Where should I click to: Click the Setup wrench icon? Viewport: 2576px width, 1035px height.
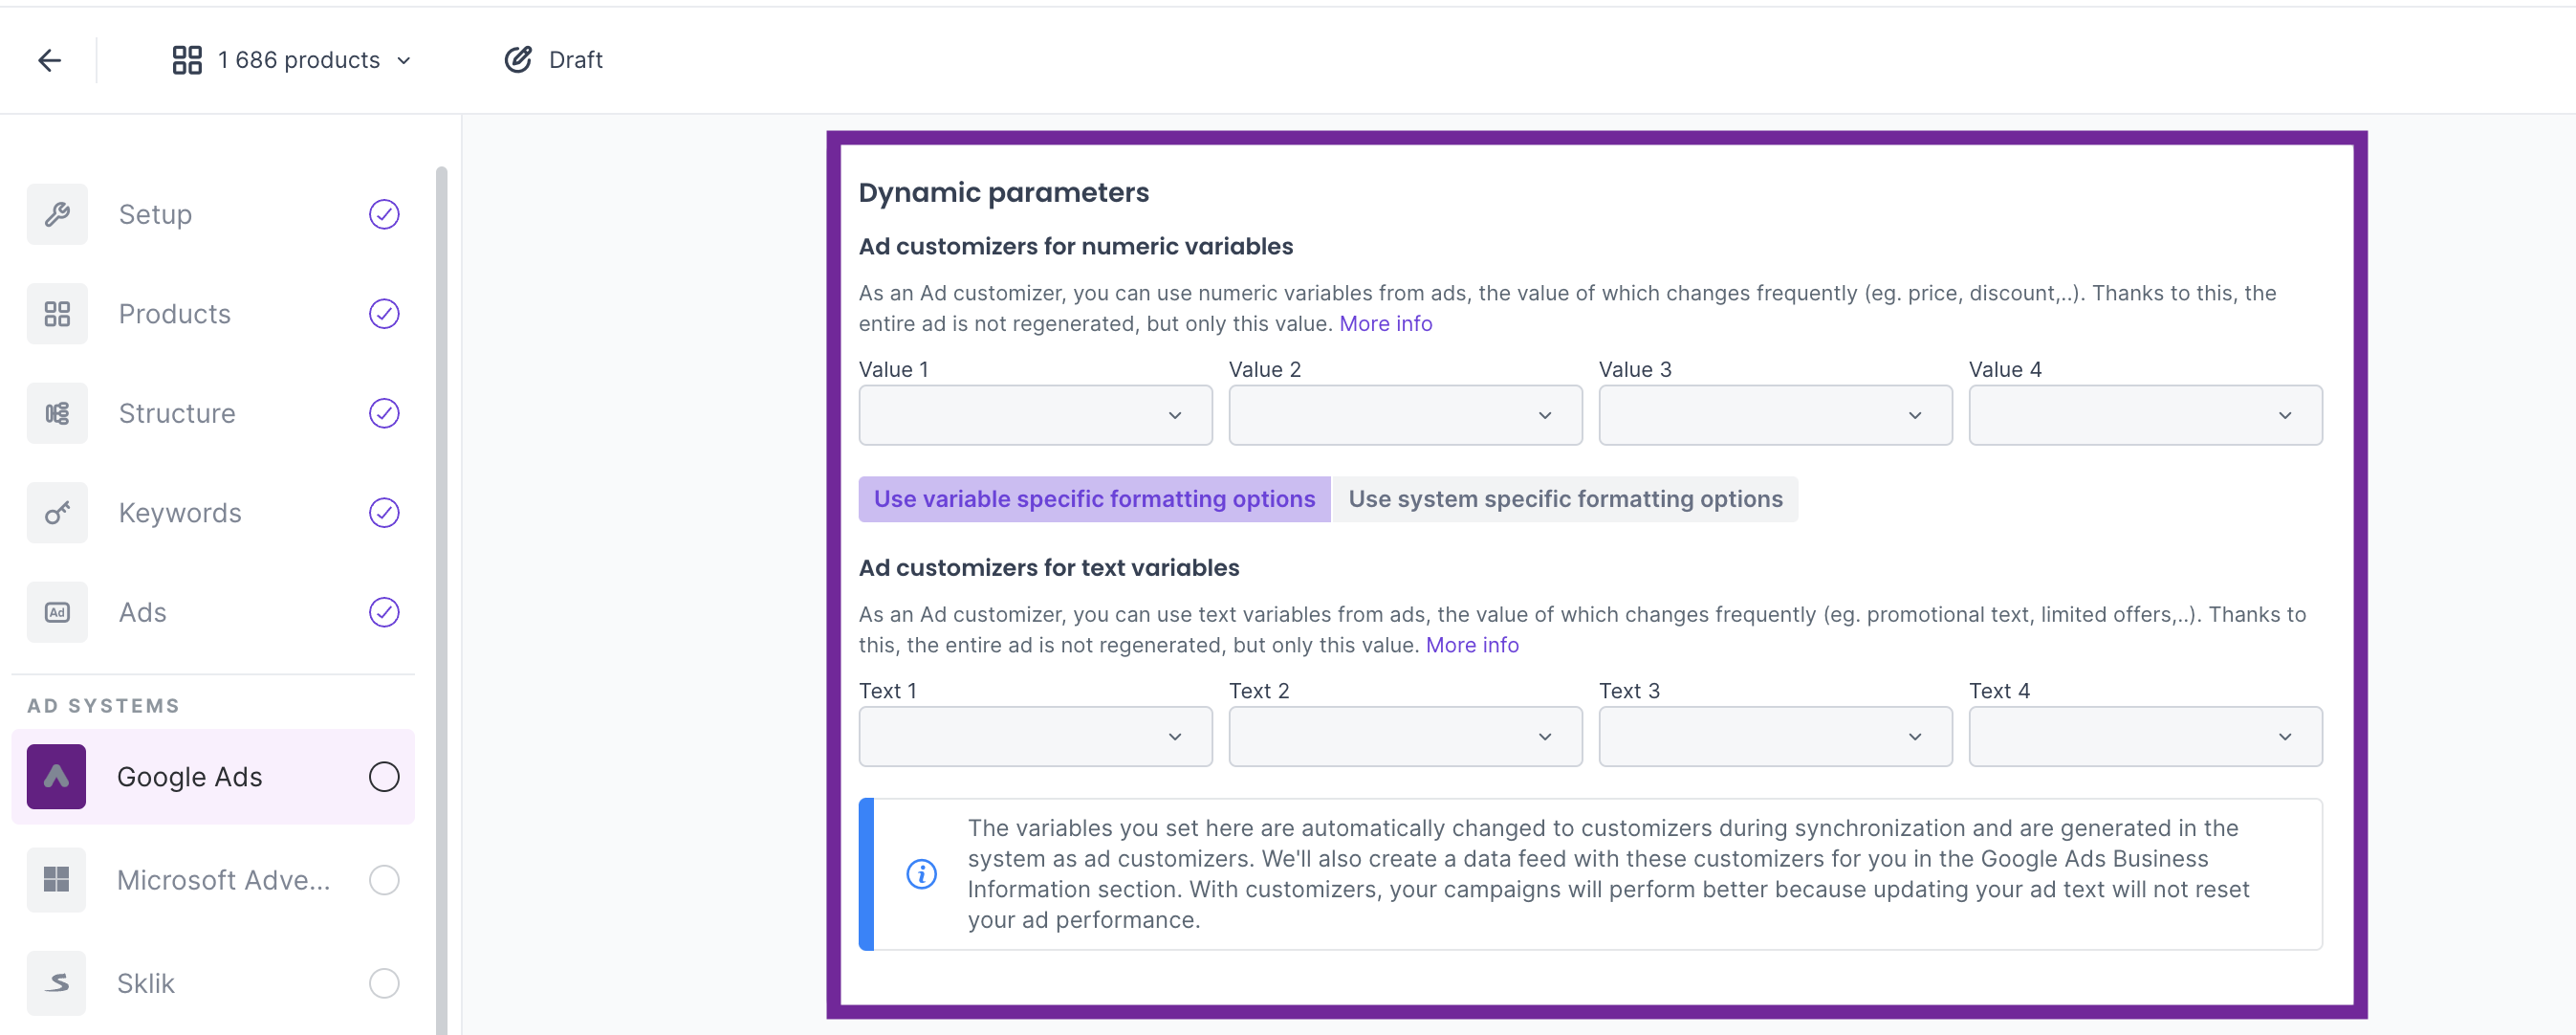tap(57, 214)
